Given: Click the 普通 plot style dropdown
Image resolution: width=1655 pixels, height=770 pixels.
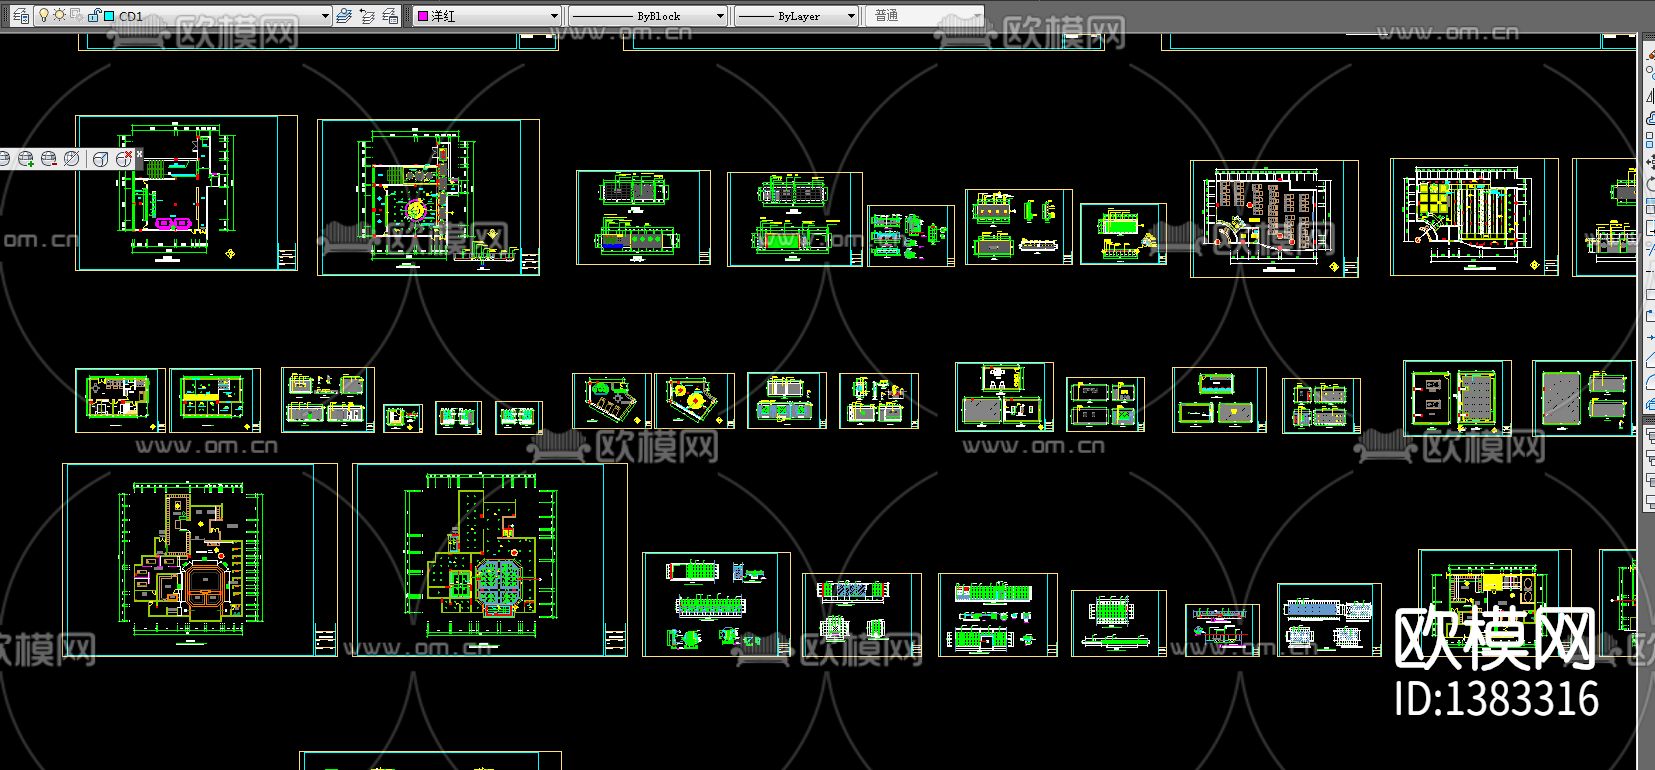Looking at the screenshot, I should pyautogui.click(x=924, y=16).
